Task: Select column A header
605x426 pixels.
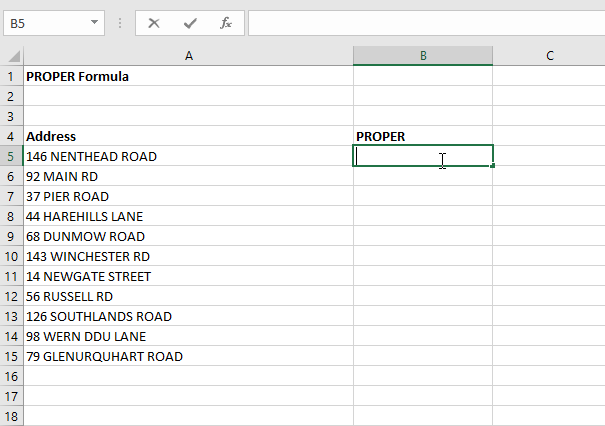Action: (x=188, y=57)
